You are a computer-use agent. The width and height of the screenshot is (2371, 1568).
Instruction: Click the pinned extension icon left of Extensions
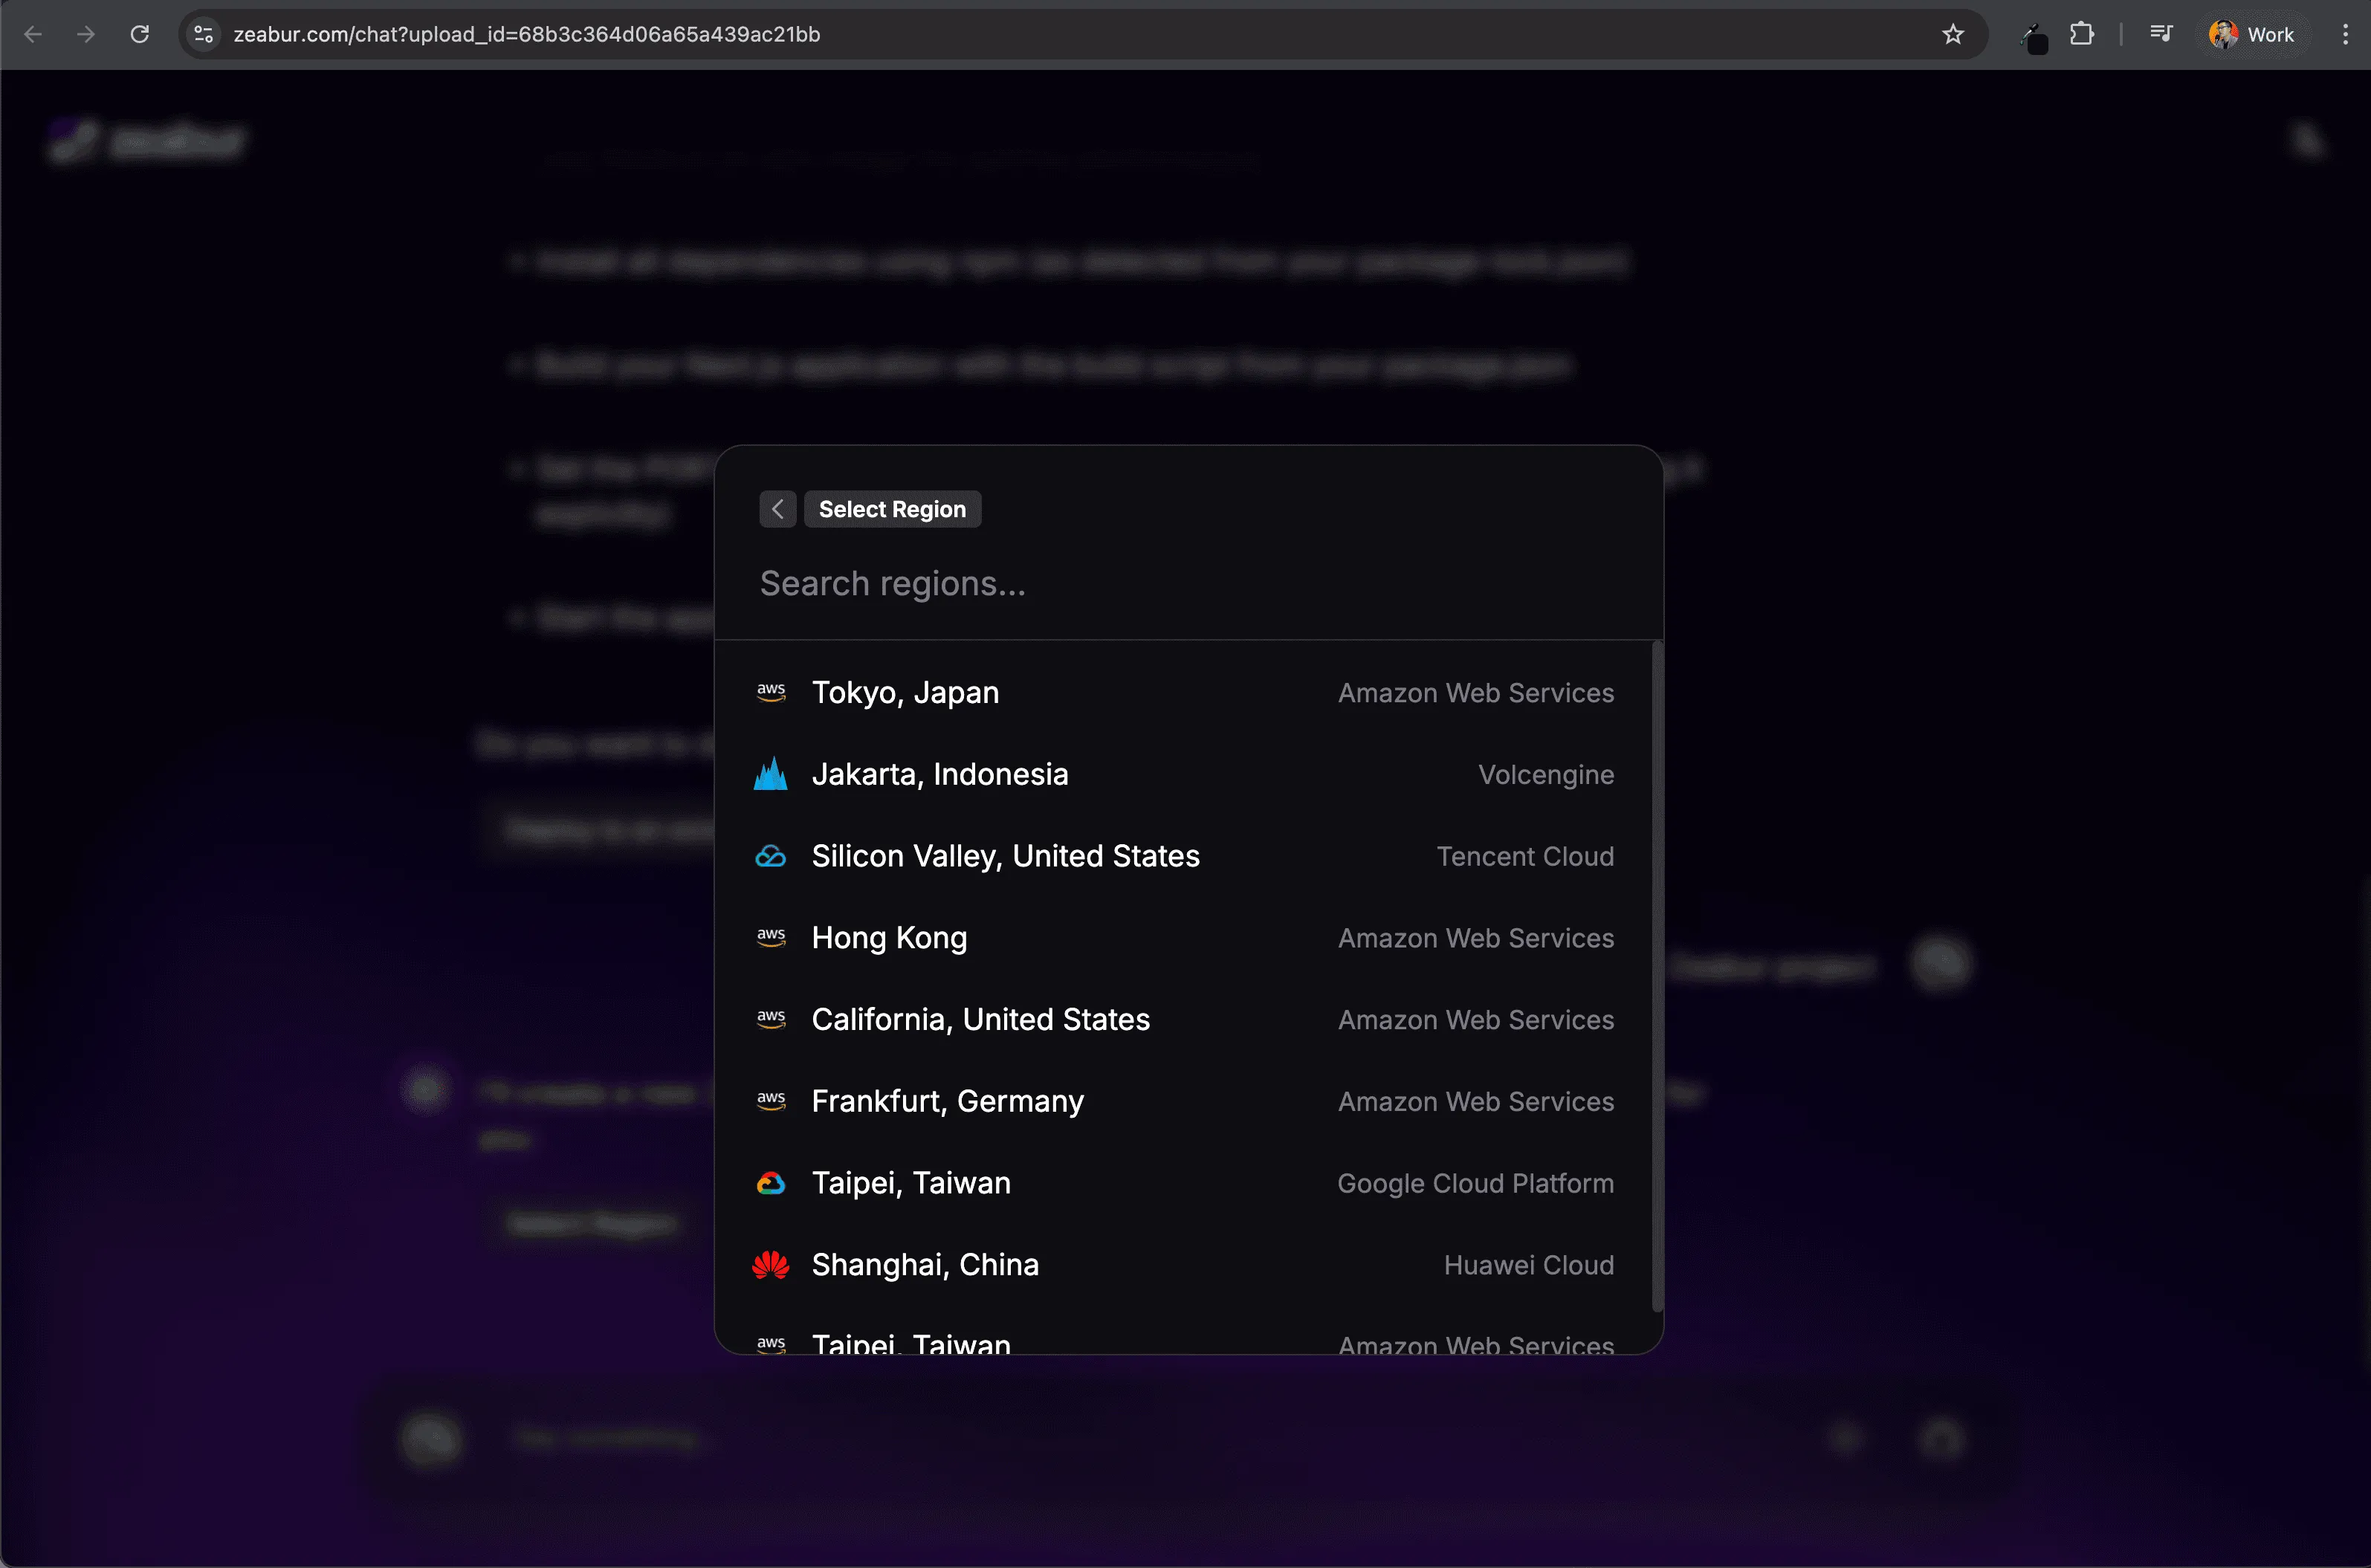[x=2035, y=37]
